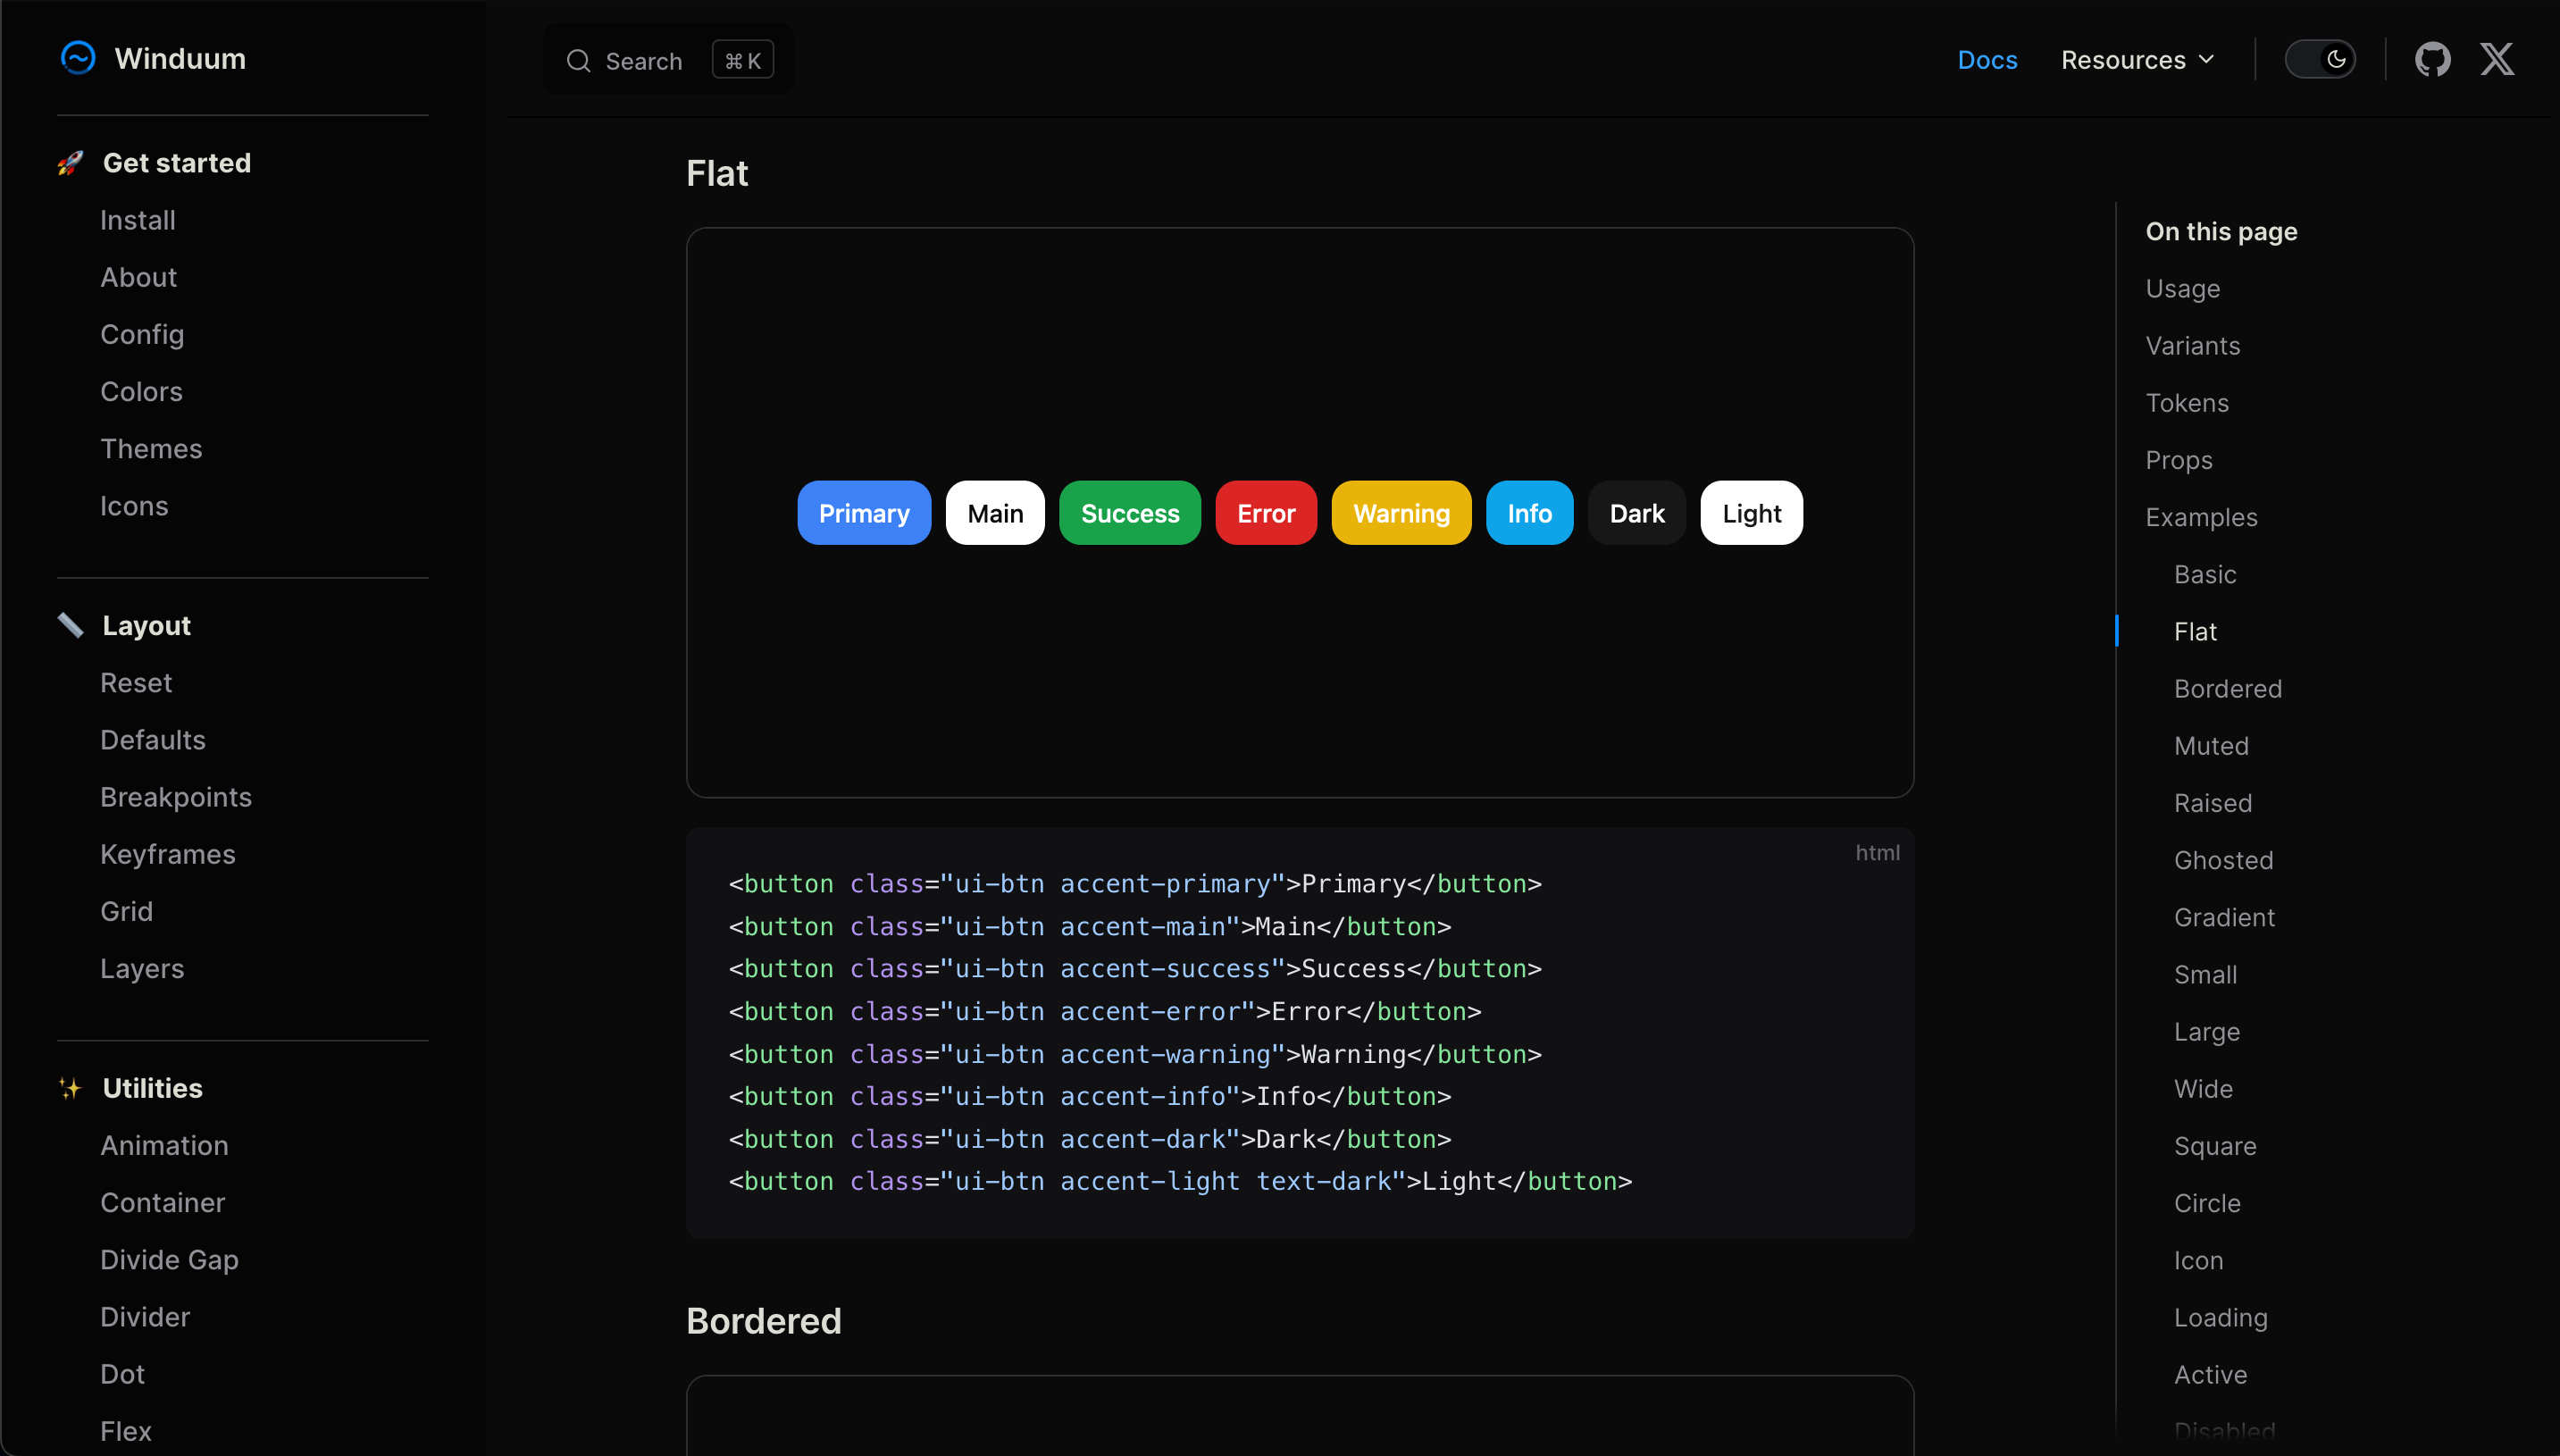The width and height of the screenshot is (2560, 1456).
Task: Jump to the Active example
Action: click(x=2210, y=1375)
